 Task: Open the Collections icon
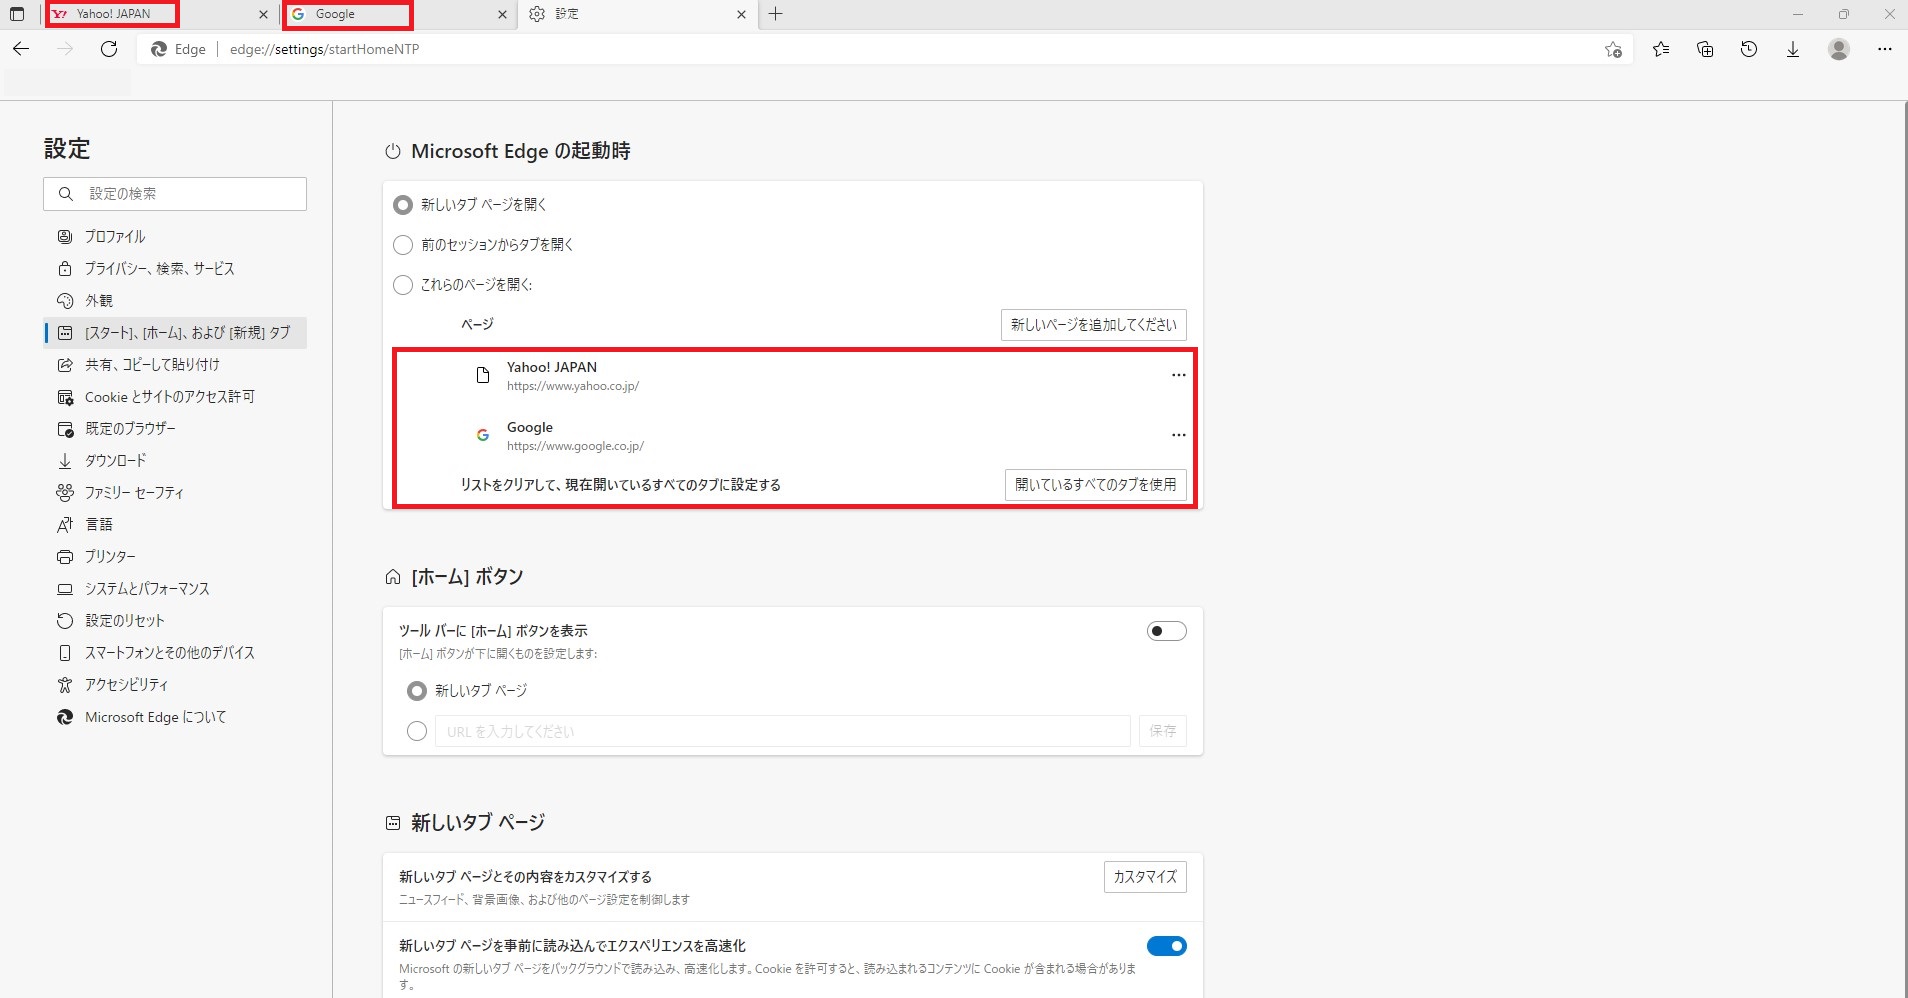pyautogui.click(x=1705, y=49)
